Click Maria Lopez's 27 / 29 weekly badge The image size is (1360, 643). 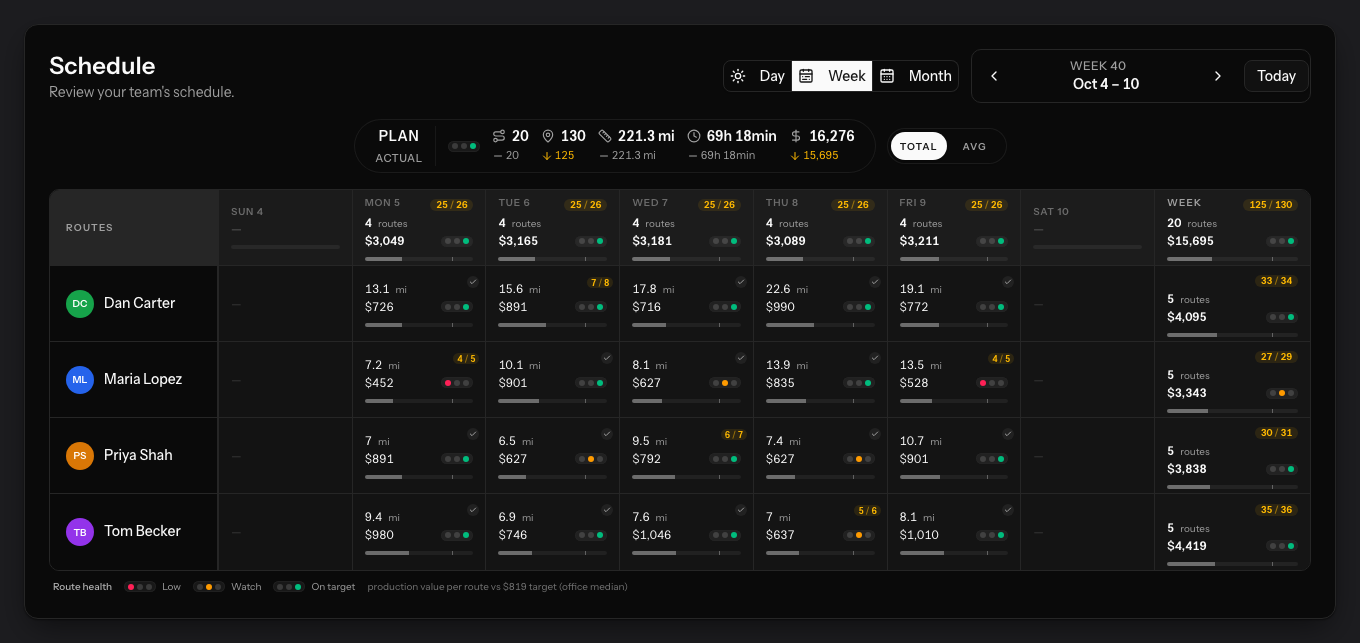coord(1277,357)
